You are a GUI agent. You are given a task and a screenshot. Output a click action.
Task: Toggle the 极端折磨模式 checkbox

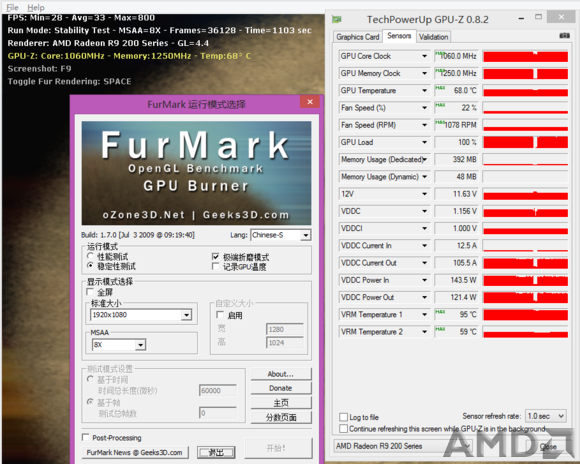(x=216, y=256)
